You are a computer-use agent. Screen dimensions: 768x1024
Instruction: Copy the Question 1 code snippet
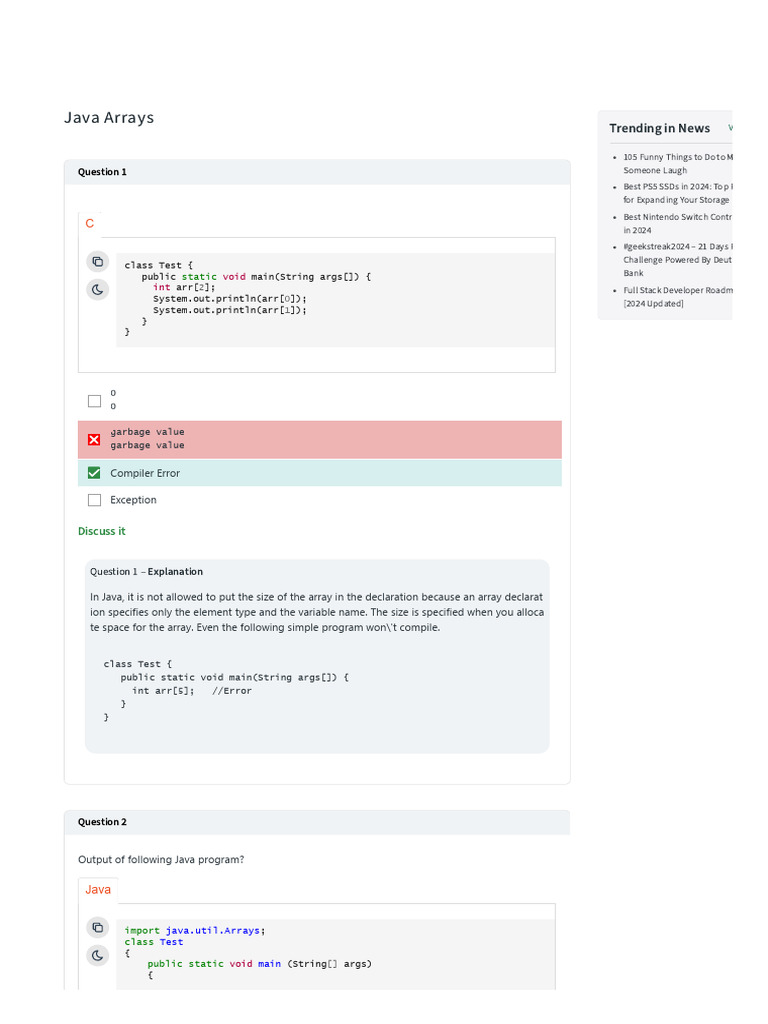[x=97, y=262]
